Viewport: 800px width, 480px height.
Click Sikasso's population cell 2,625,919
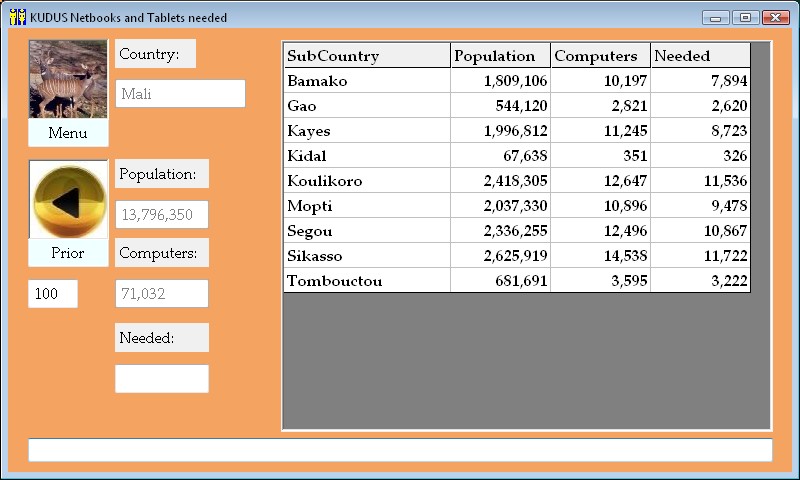tap(500, 256)
